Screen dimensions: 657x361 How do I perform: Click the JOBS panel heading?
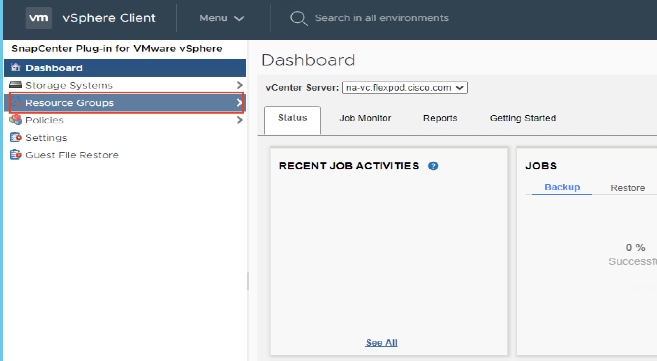point(541,166)
